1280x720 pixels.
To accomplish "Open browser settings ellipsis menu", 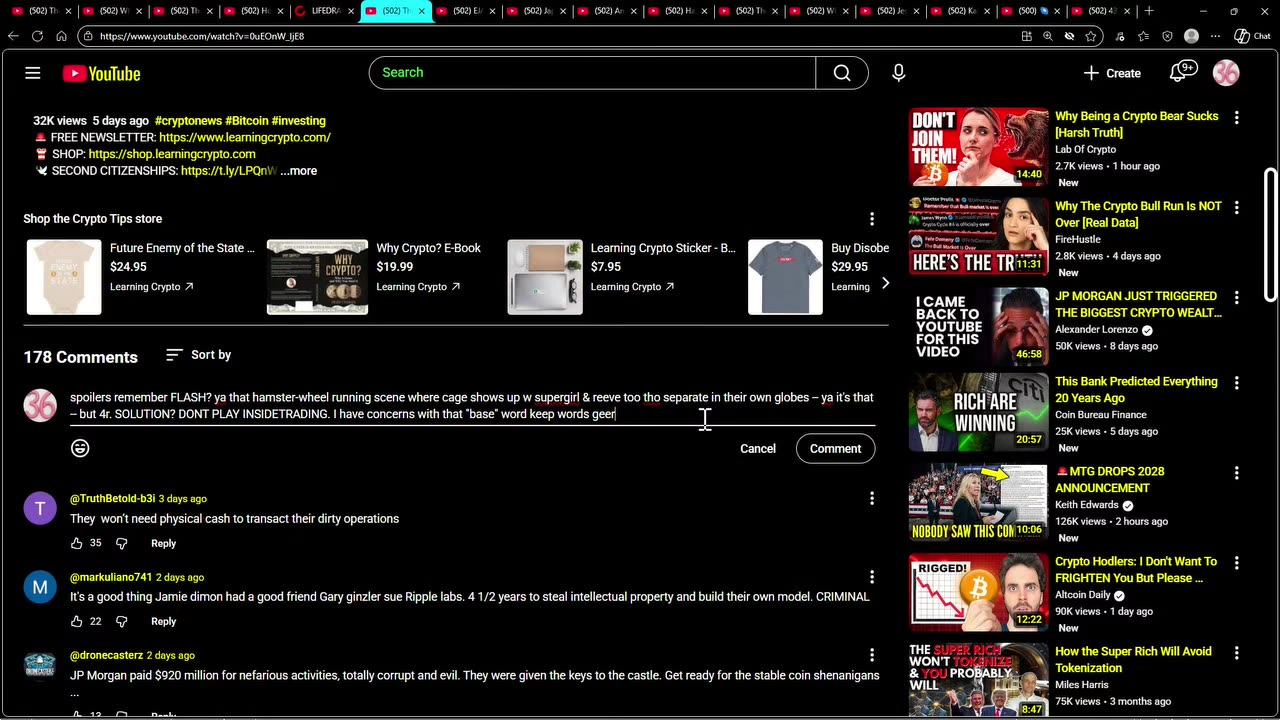I will pos(1216,36).
